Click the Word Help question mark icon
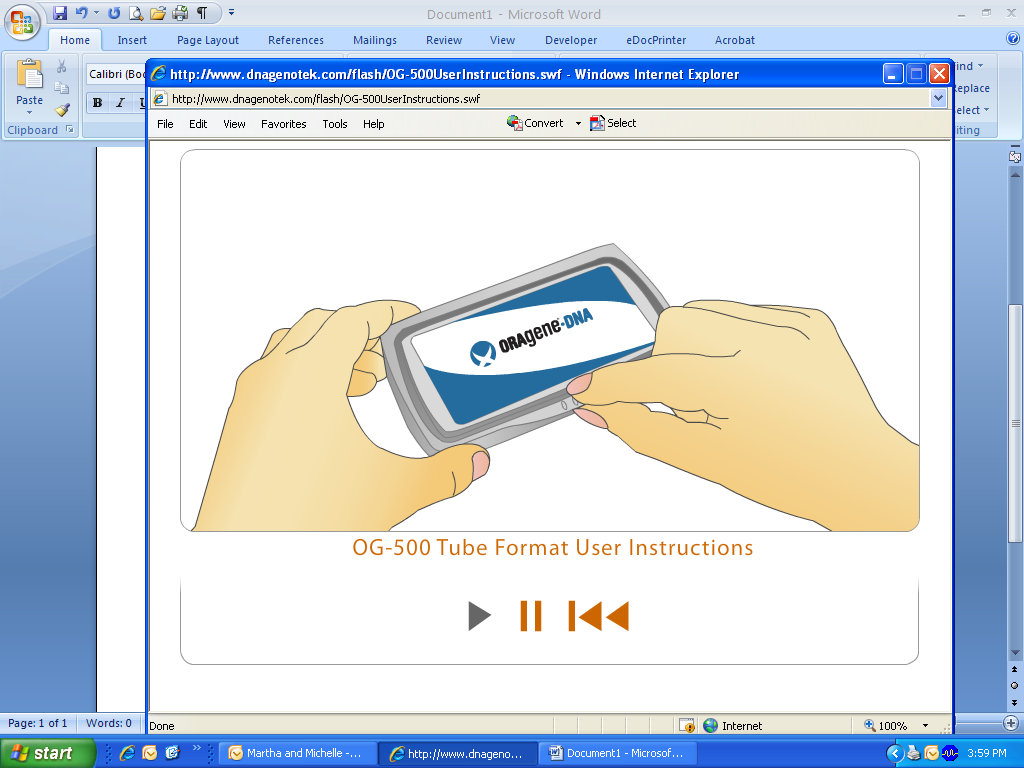1024x768 pixels. [1013, 39]
